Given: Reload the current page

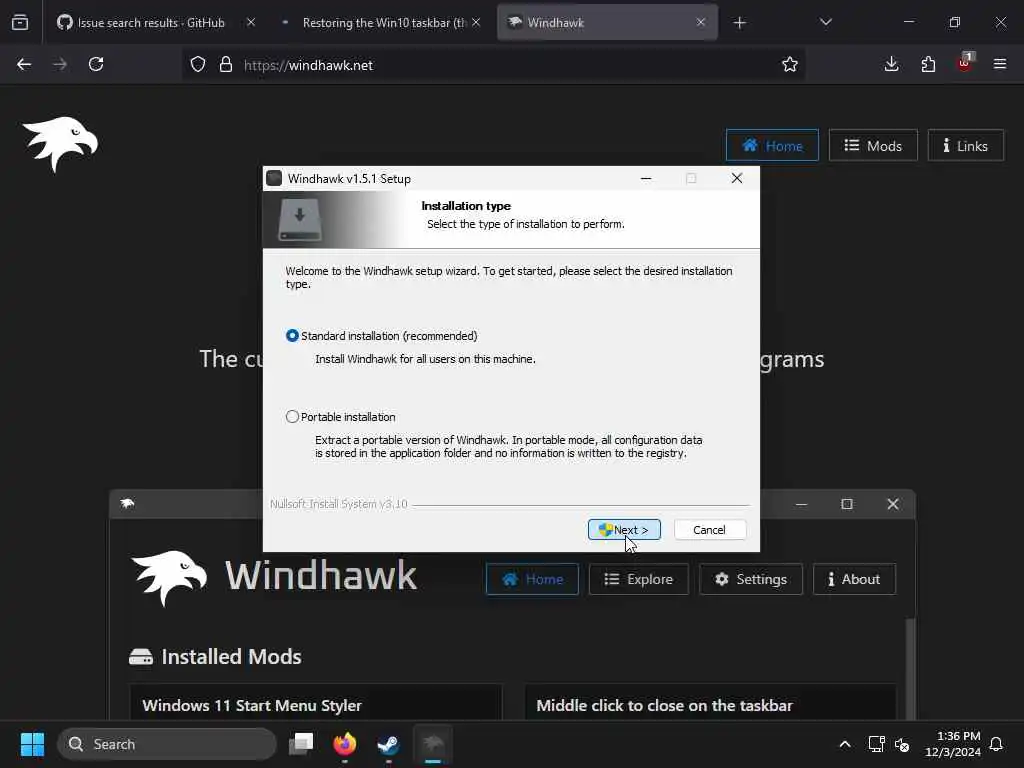Looking at the screenshot, I should click(96, 64).
